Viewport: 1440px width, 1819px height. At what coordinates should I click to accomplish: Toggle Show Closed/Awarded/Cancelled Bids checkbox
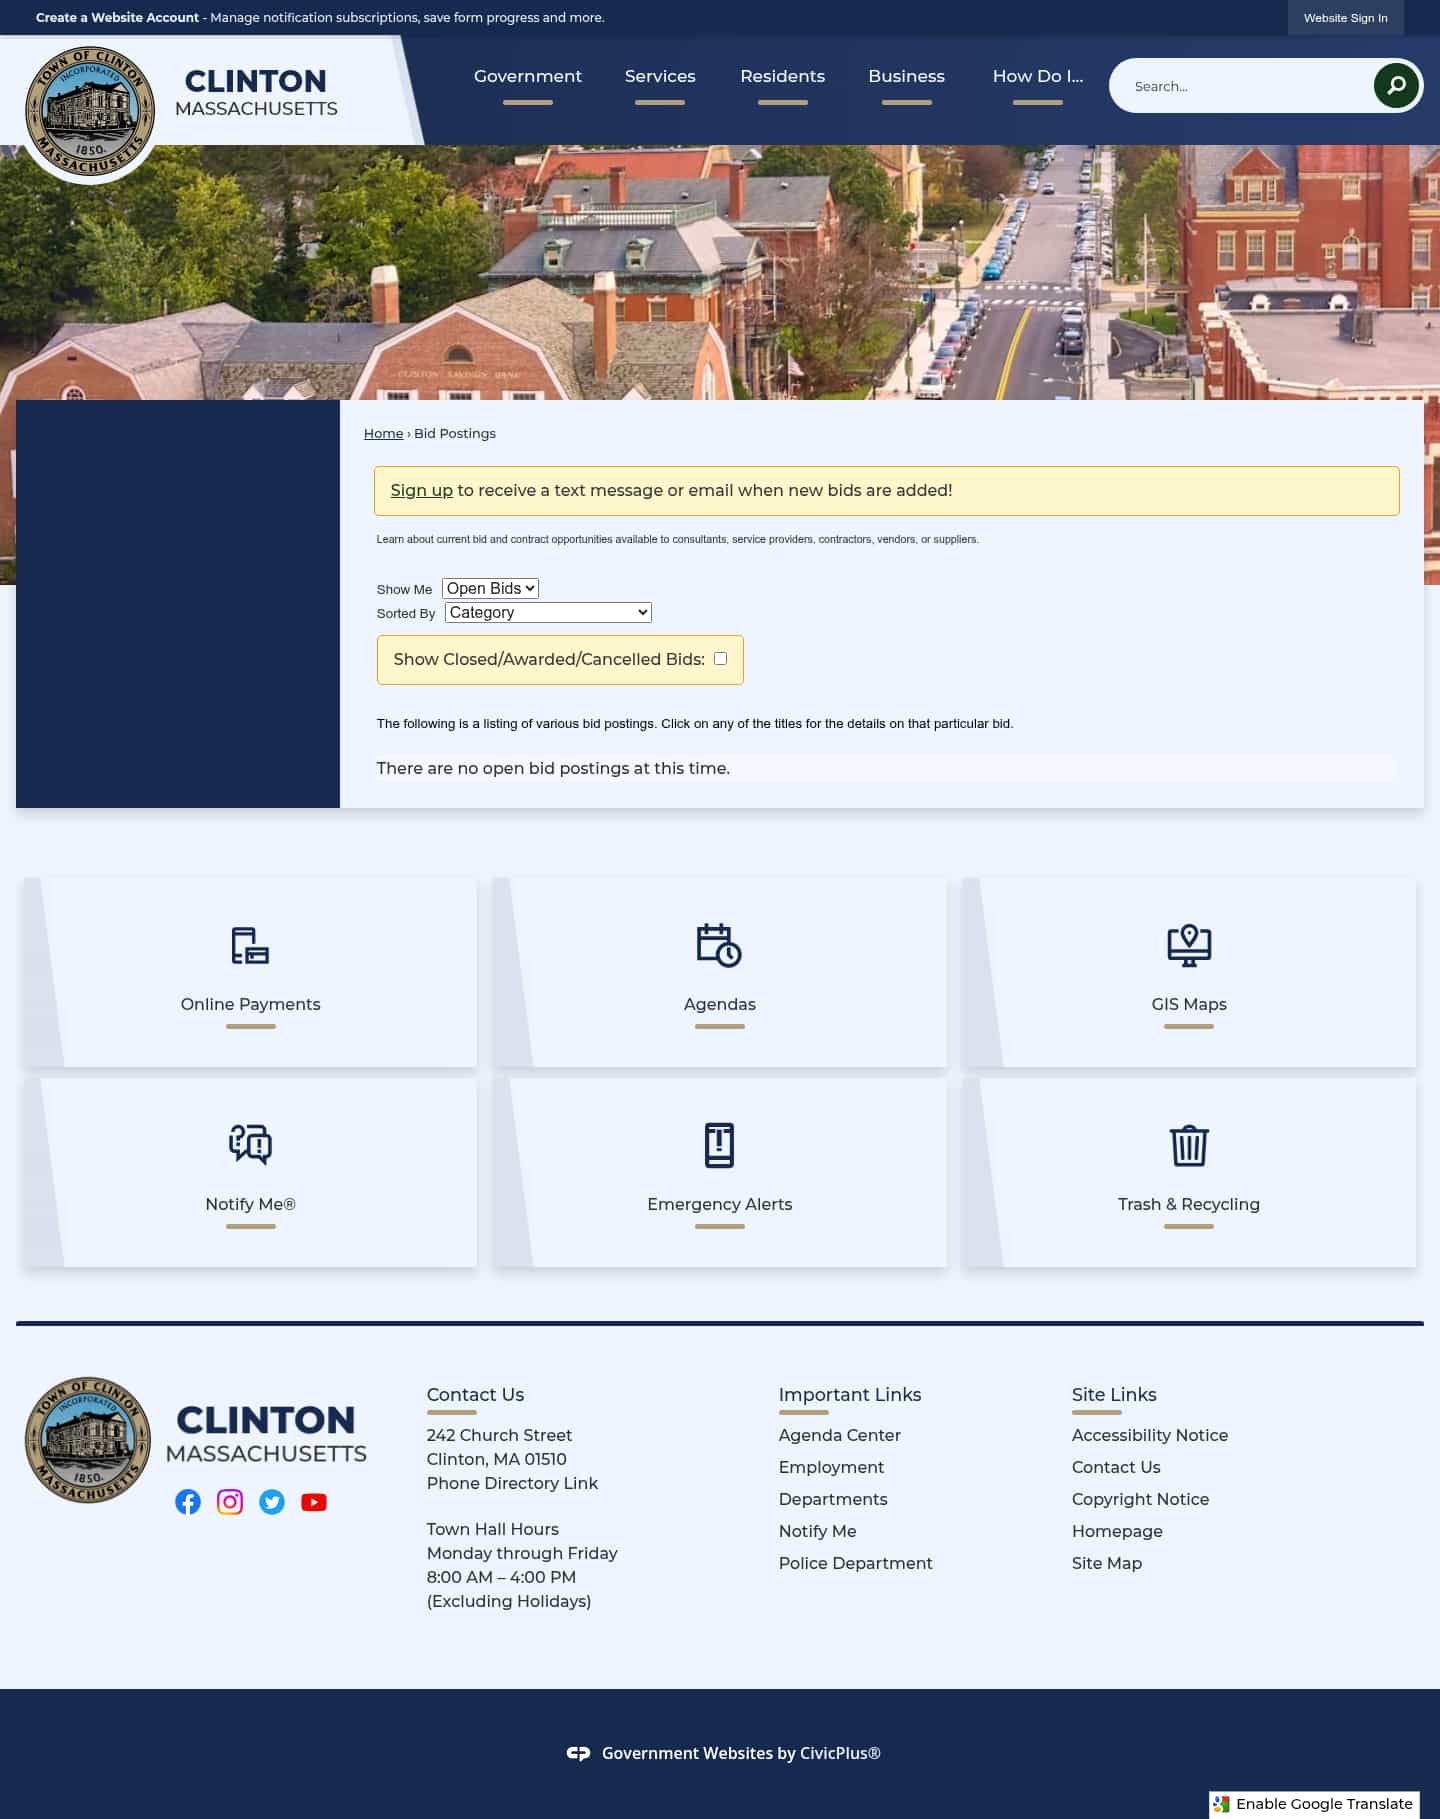tap(720, 658)
